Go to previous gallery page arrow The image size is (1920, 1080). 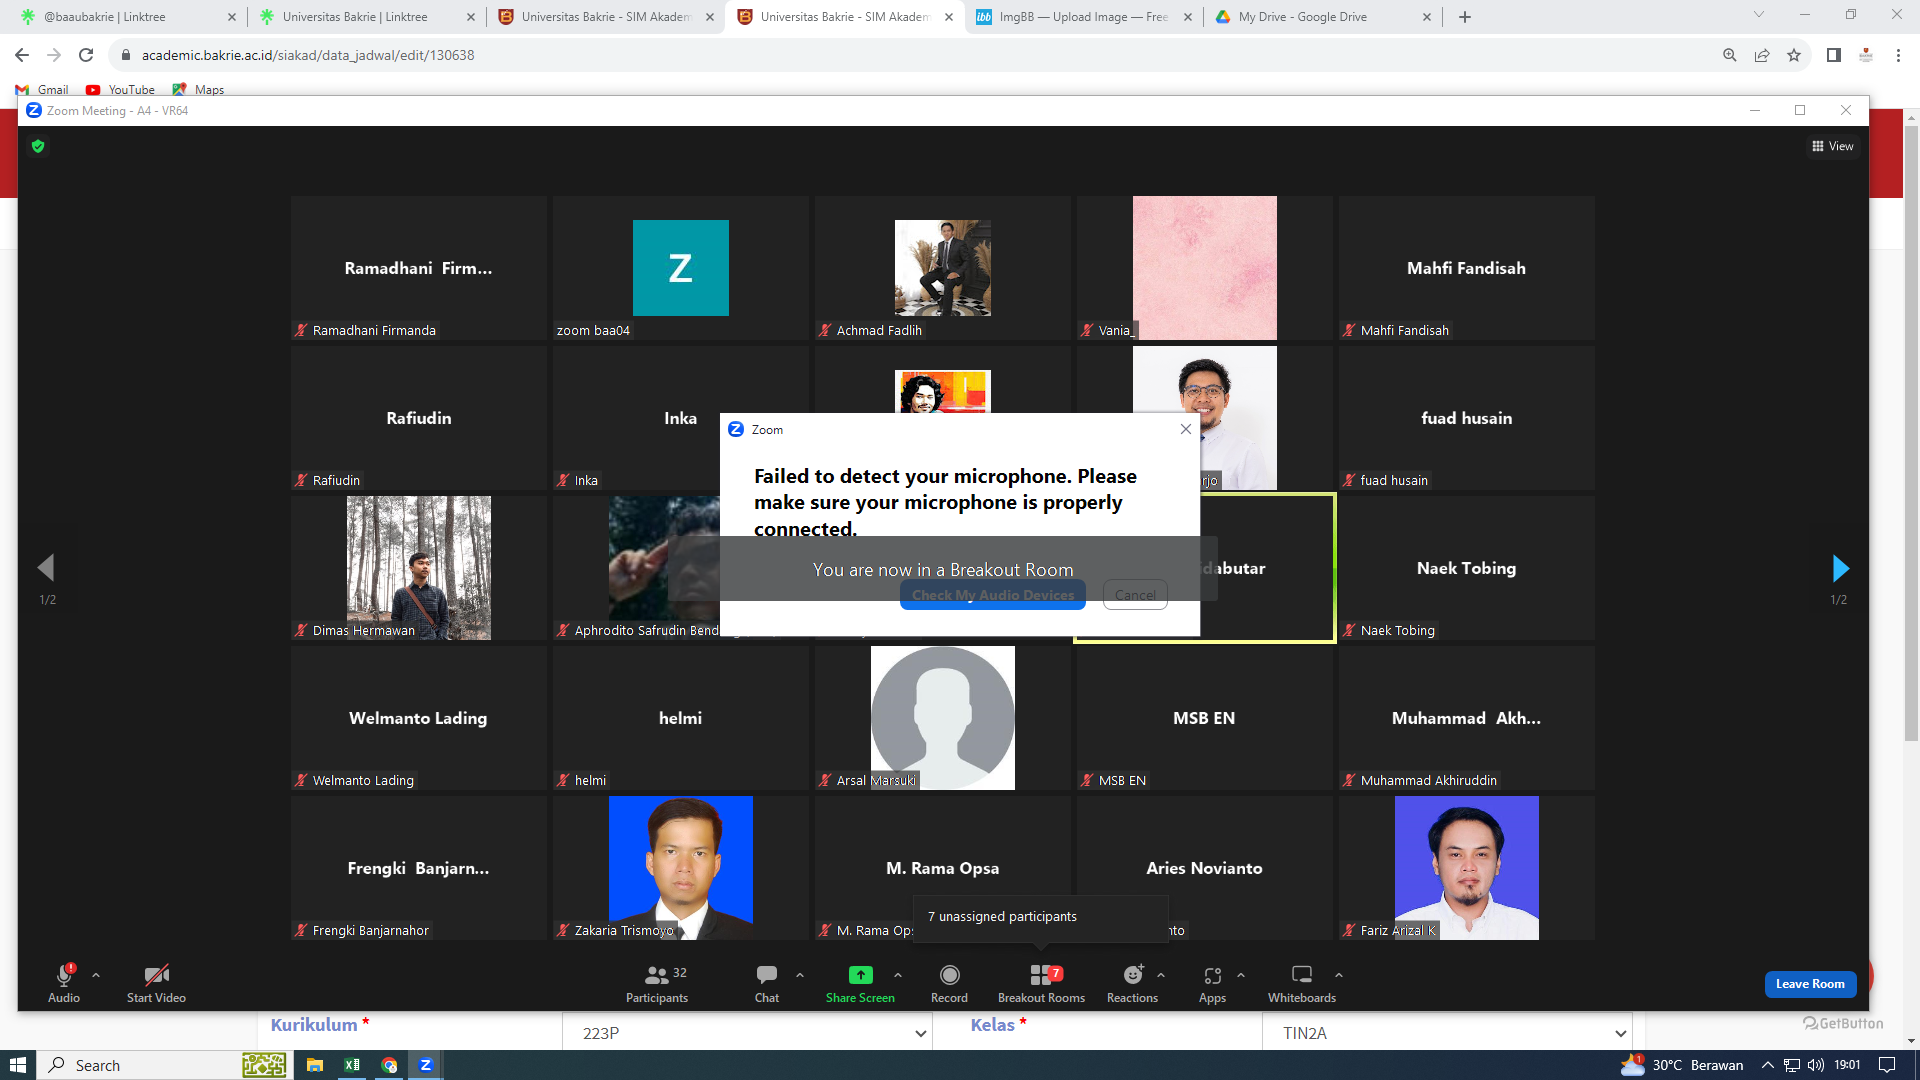click(x=46, y=568)
